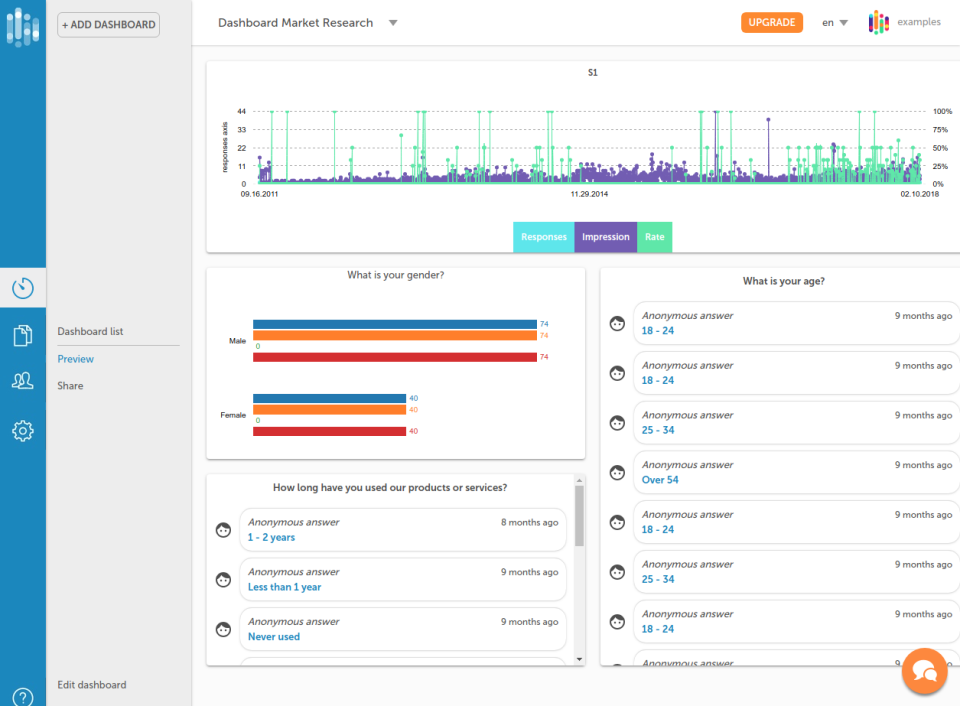960x706 pixels.
Task: Open the orange live chat bubble
Action: [x=924, y=671]
